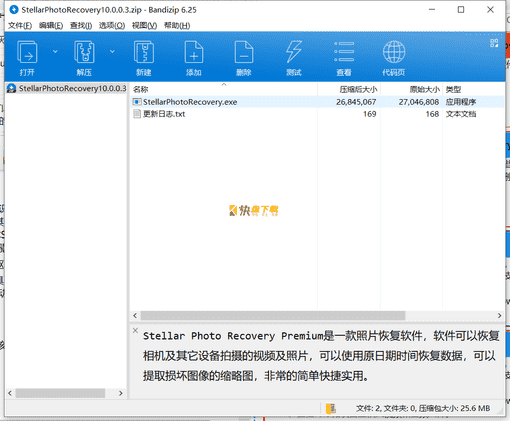Click the status bar file count text
Screen dimensions: 510x421
423,408
